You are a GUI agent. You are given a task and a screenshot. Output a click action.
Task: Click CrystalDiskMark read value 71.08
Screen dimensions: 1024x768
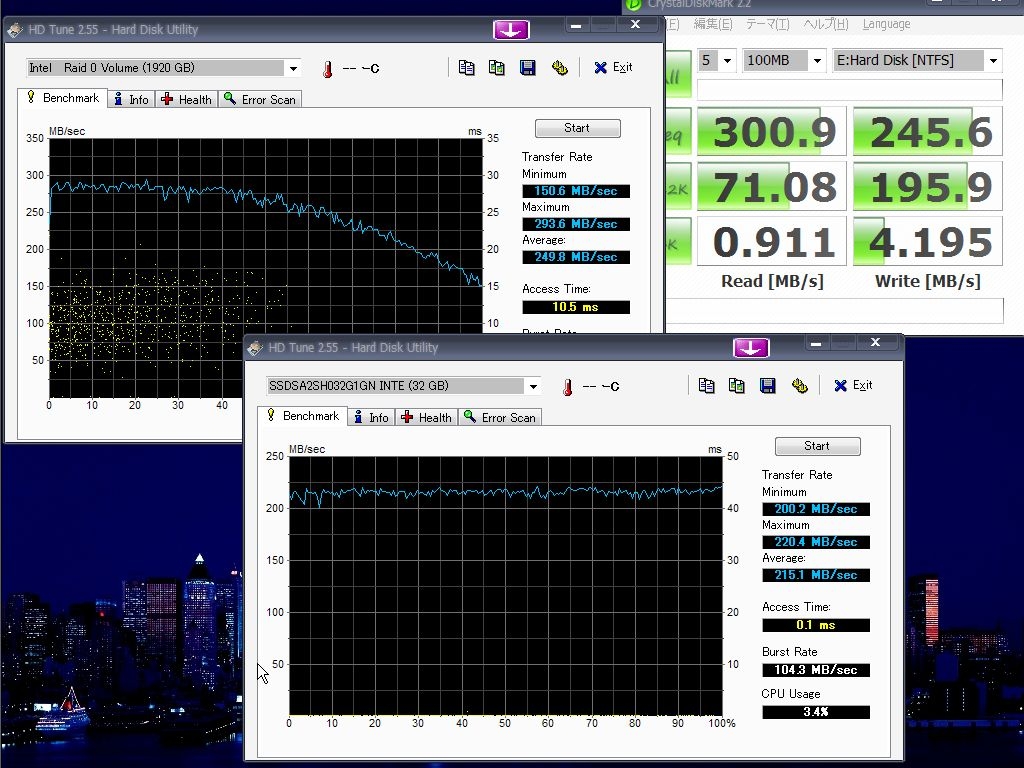point(772,186)
